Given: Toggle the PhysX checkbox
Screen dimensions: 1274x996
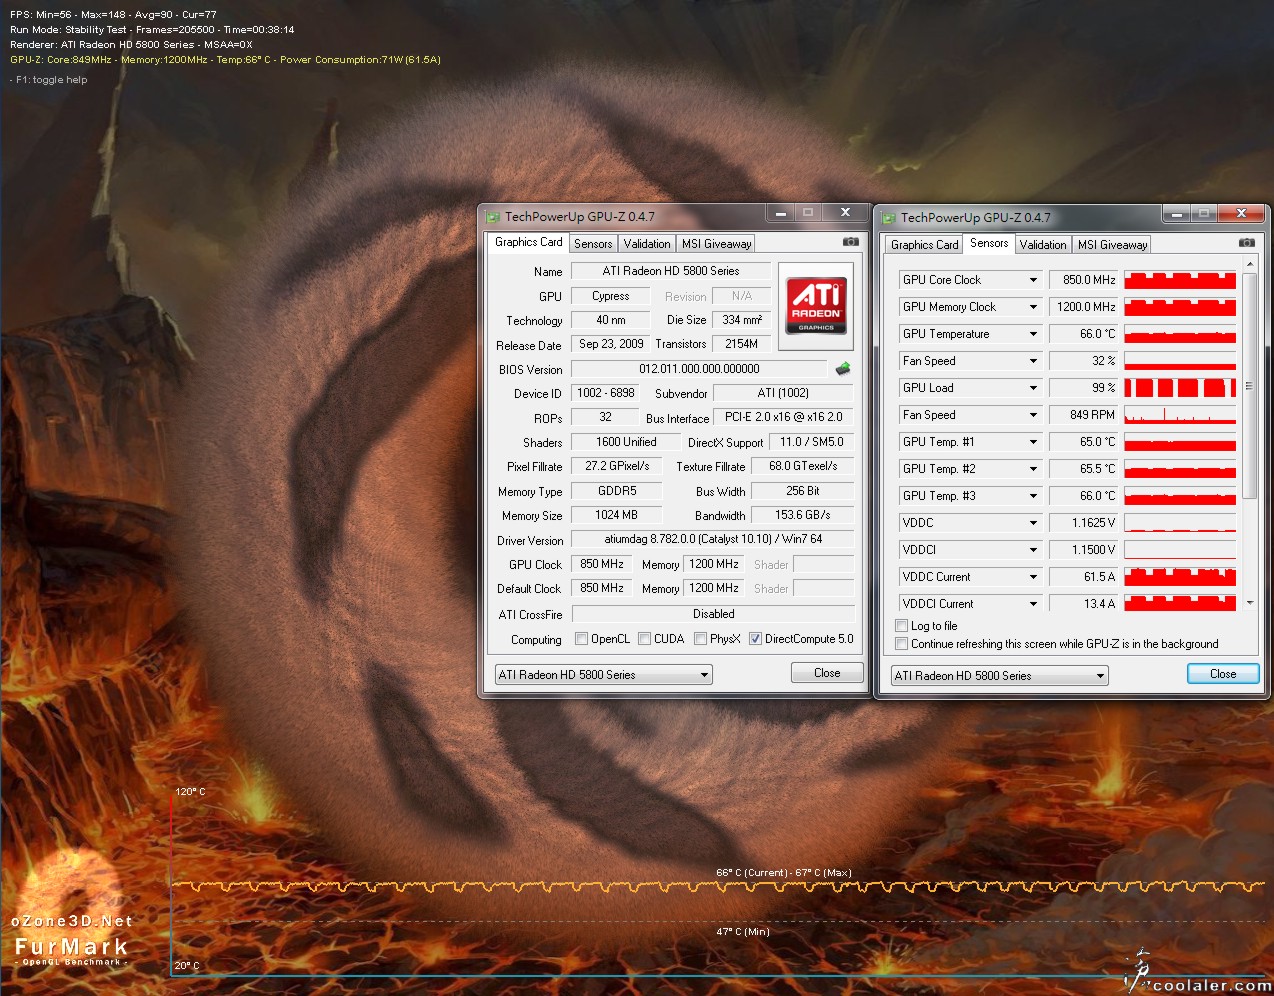Looking at the screenshot, I should 700,639.
